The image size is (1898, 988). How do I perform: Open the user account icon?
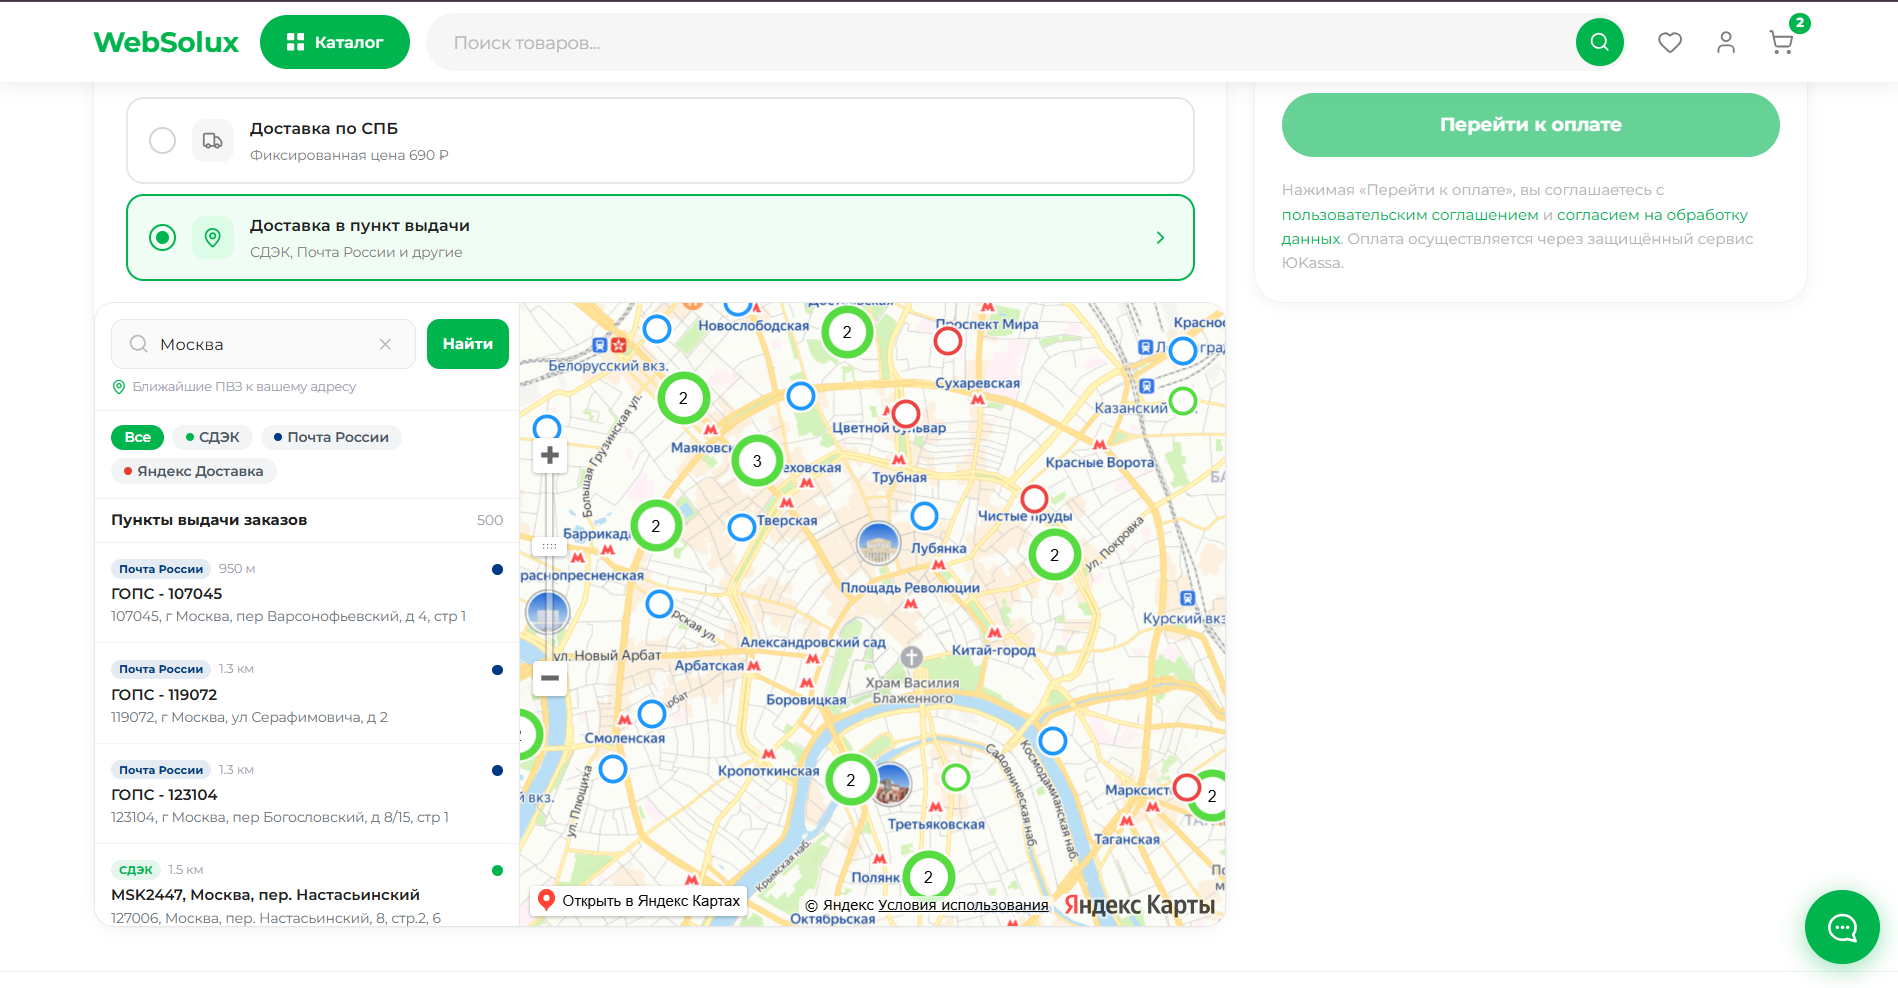1726,42
